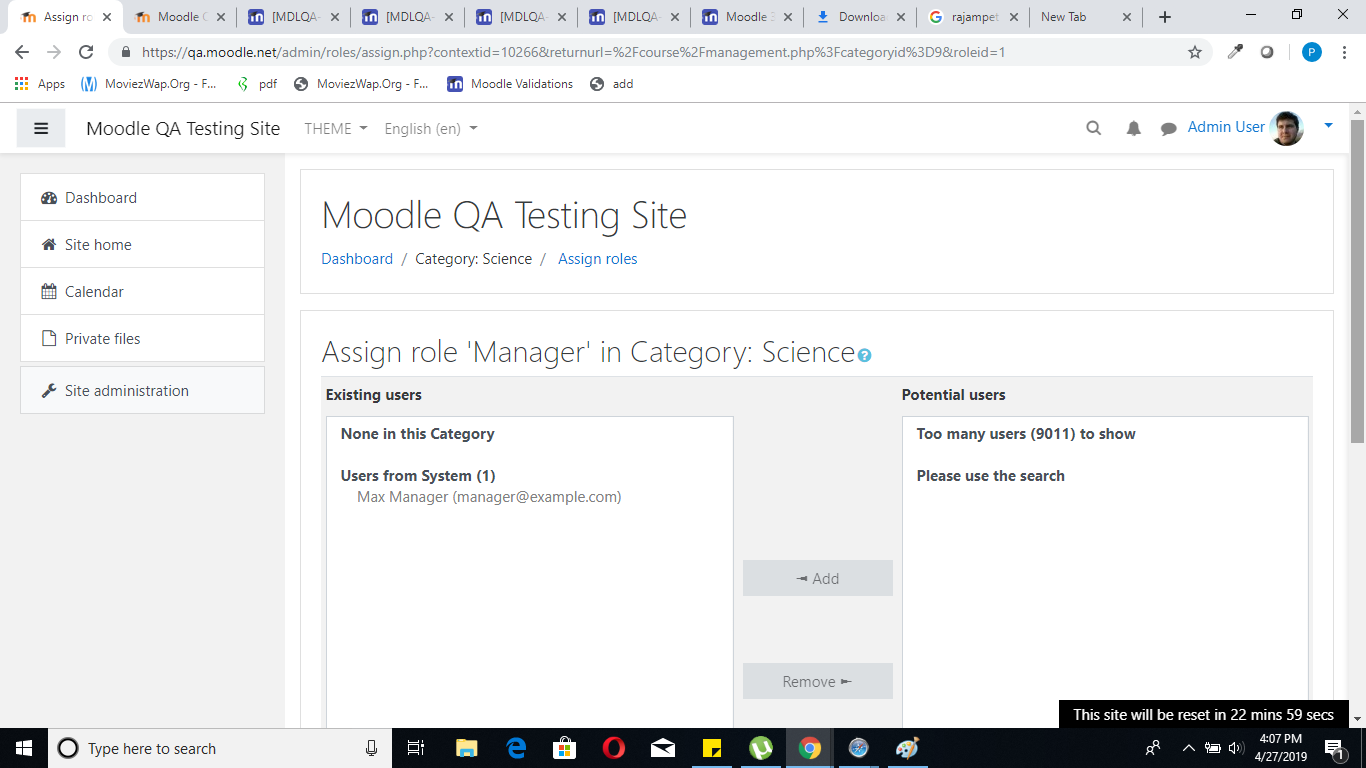
Task: Open the Apps bookmarks shortcut
Action: click(40, 84)
